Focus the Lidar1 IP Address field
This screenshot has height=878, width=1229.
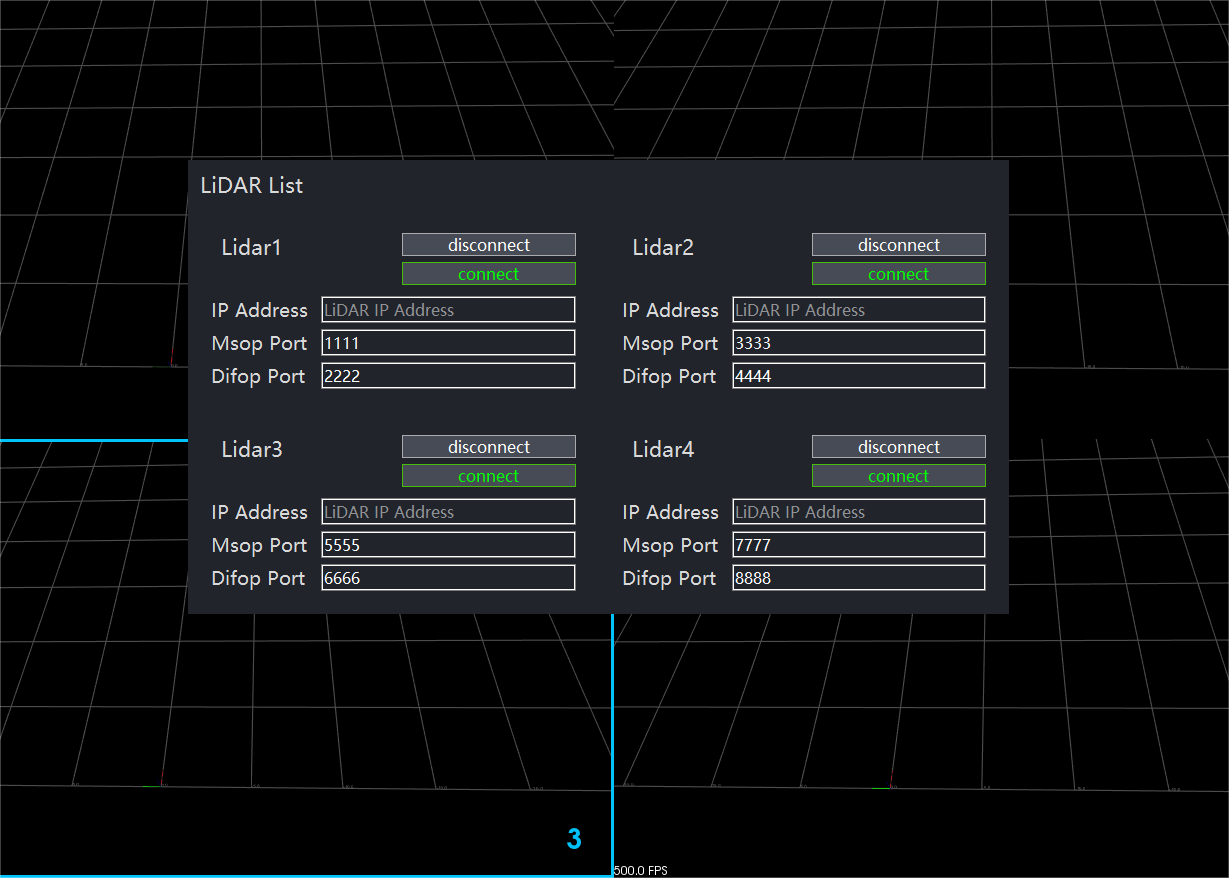pyautogui.click(x=448, y=310)
